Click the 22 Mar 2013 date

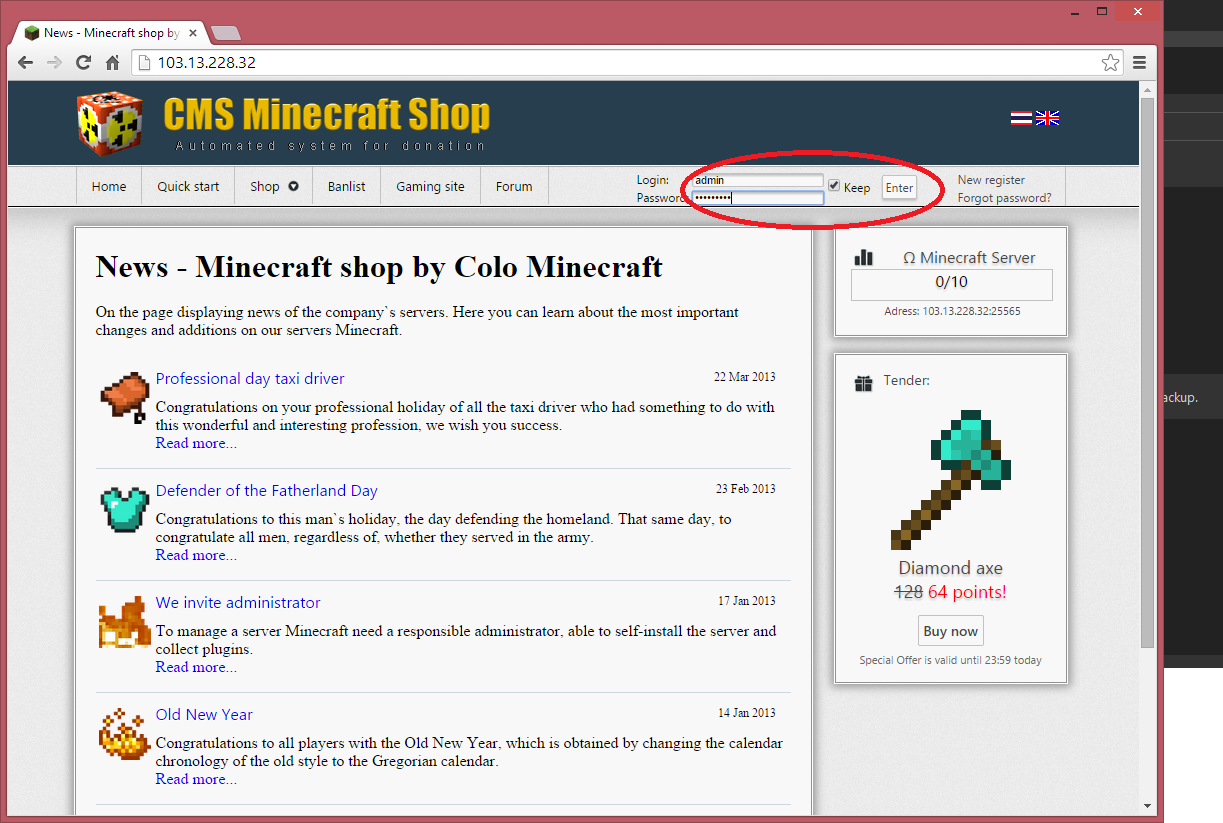coord(744,377)
